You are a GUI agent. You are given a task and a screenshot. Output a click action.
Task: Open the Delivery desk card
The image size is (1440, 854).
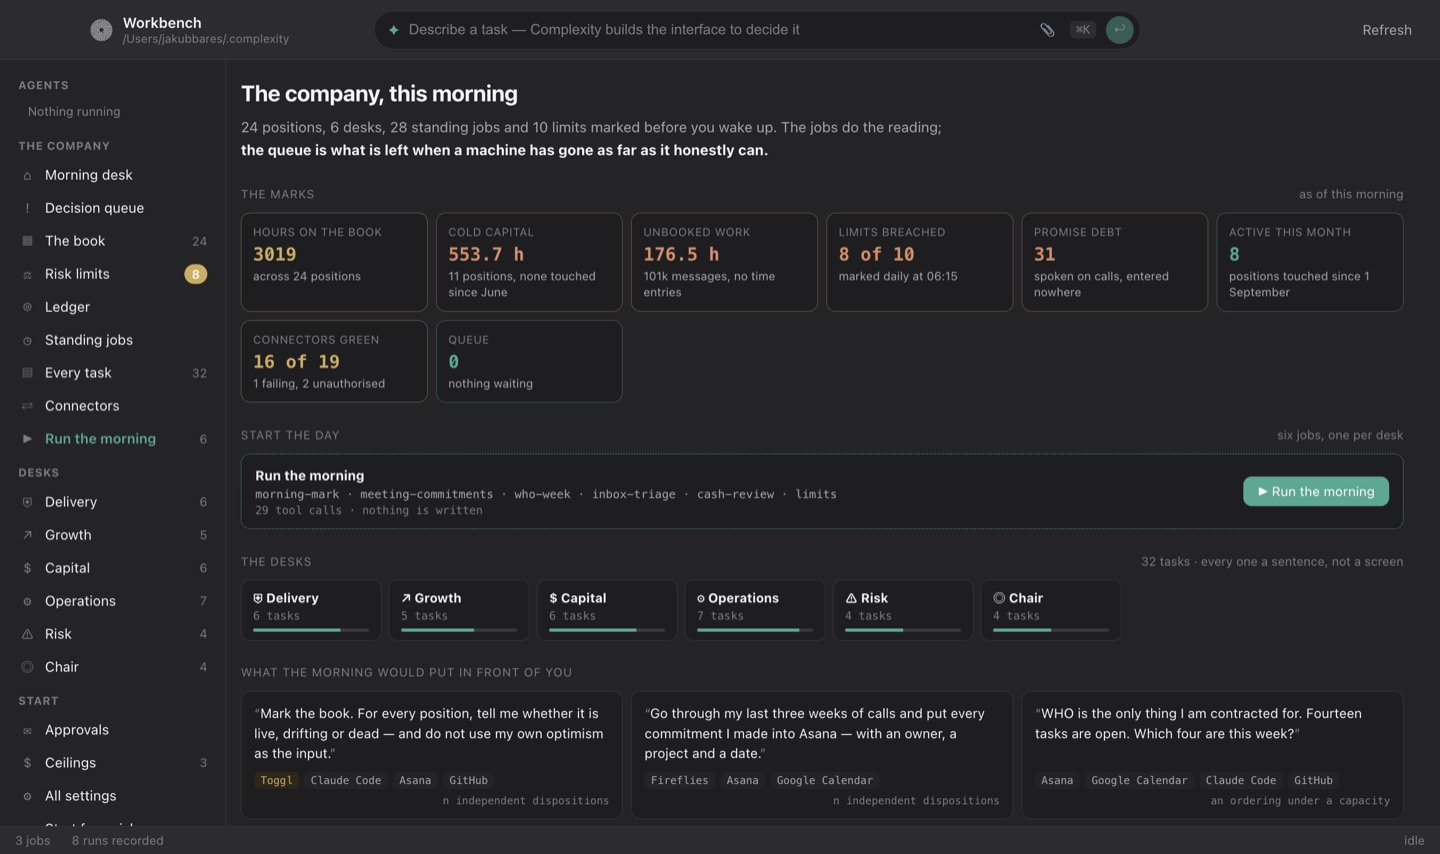coord(311,610)
